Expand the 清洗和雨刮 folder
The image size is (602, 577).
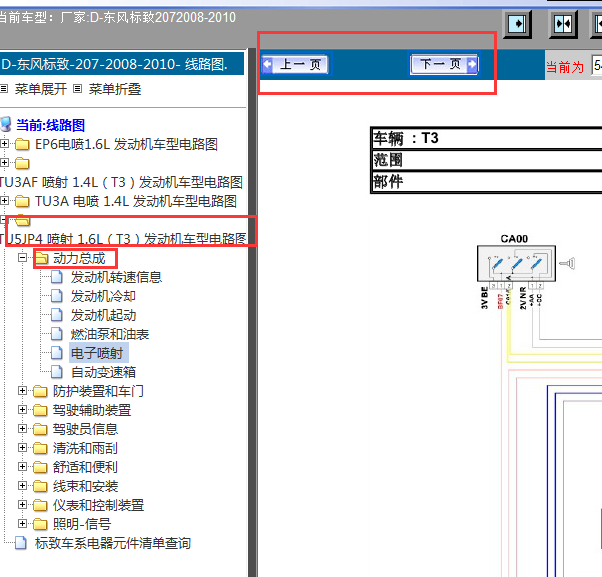pyautogui.click(x=22, y=448)
